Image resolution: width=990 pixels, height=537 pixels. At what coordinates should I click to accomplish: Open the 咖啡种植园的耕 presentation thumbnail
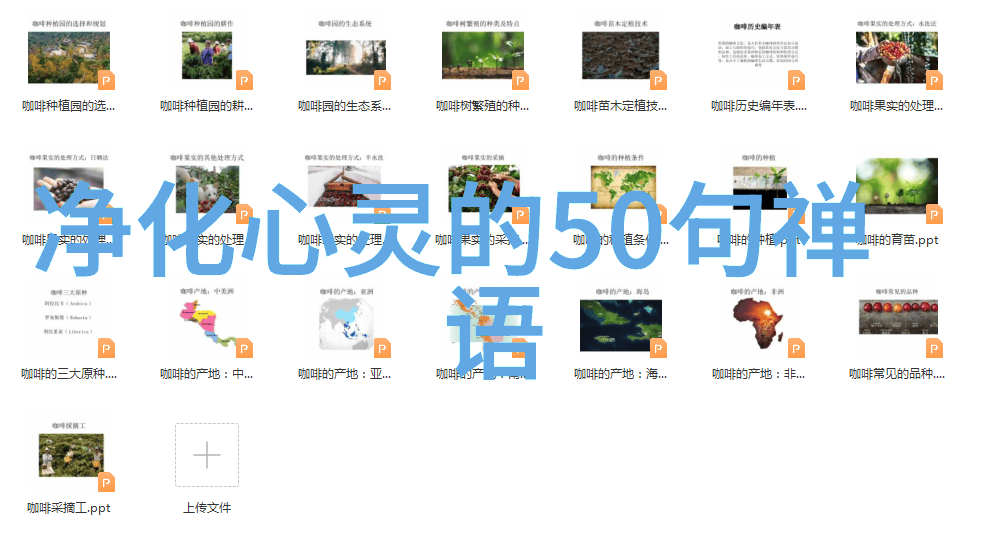click(207, 57)
